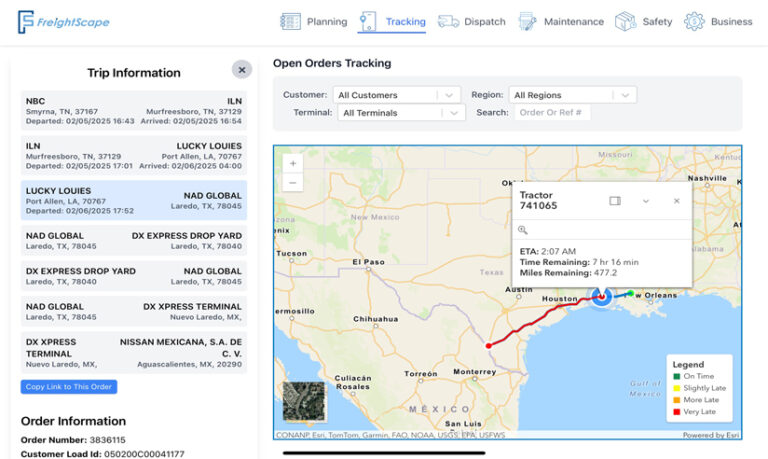Image resolution: width=768 pixels, height=459 pixels.
Task: Close the Tractor 741065 popup
Action: pyautogui.click(x=676, y=201)
